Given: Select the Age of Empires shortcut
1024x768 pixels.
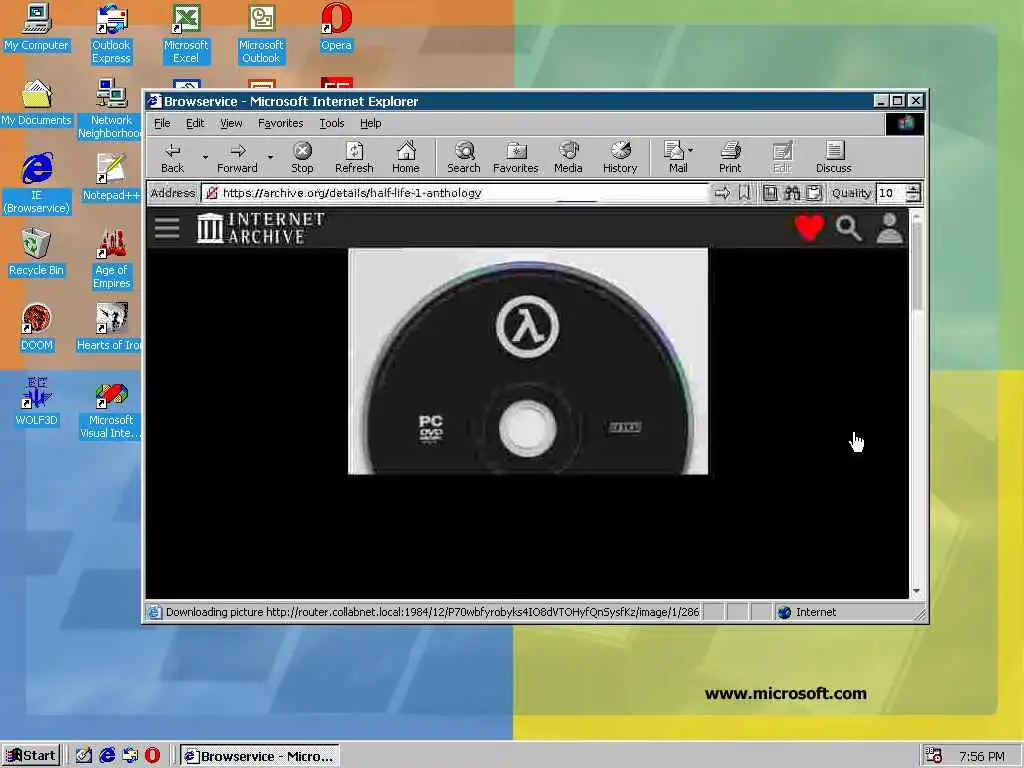Looking at the screenshot, I should pyautogui.click(x=111, y=259).
